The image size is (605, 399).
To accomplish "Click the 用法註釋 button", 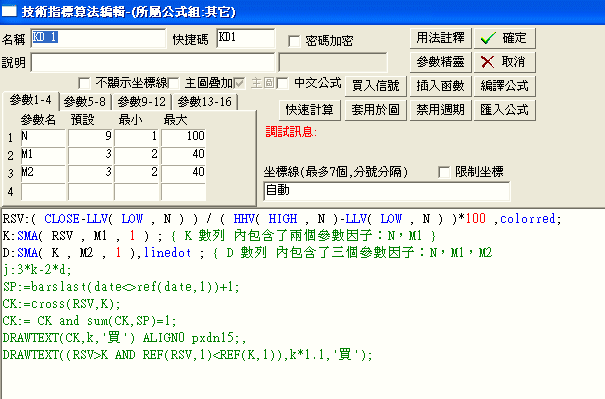I will (440, 38).
